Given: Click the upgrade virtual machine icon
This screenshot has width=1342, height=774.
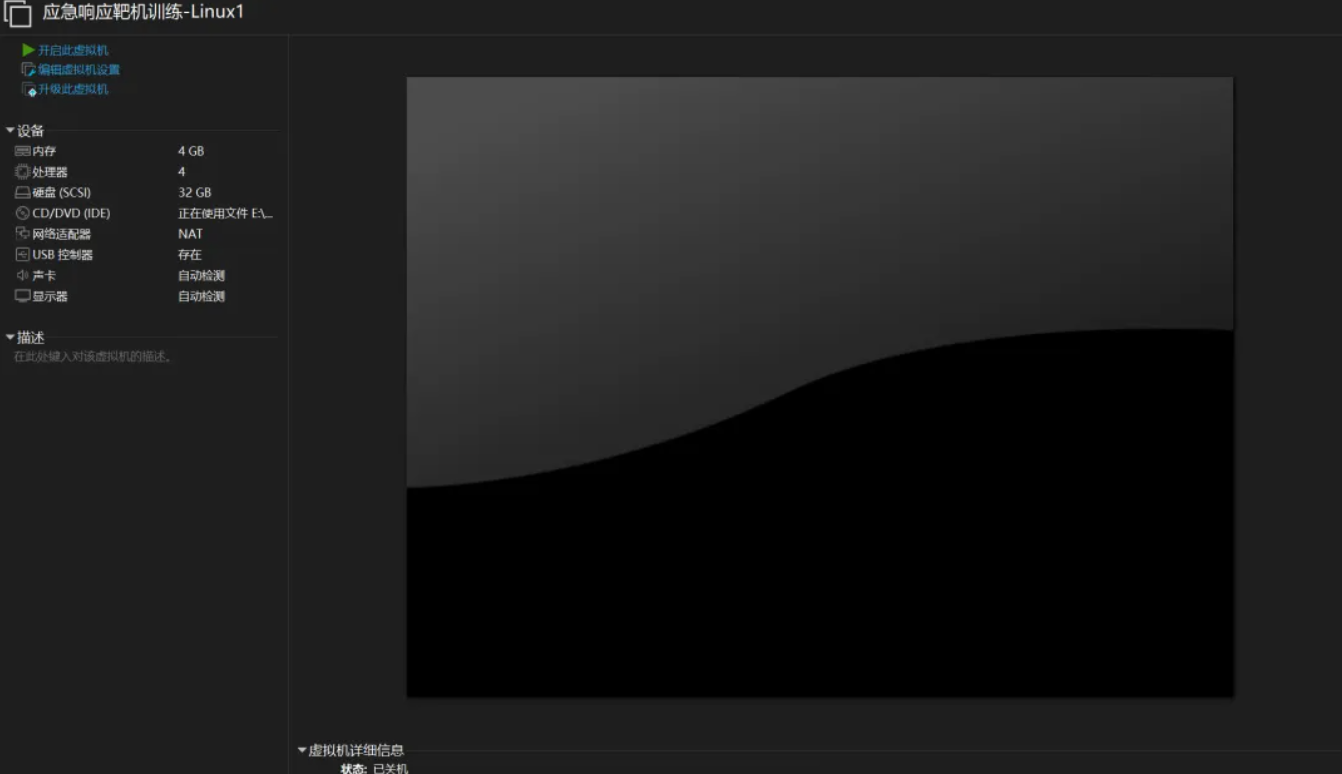Looking at the screenshot, I should [29, 90].
